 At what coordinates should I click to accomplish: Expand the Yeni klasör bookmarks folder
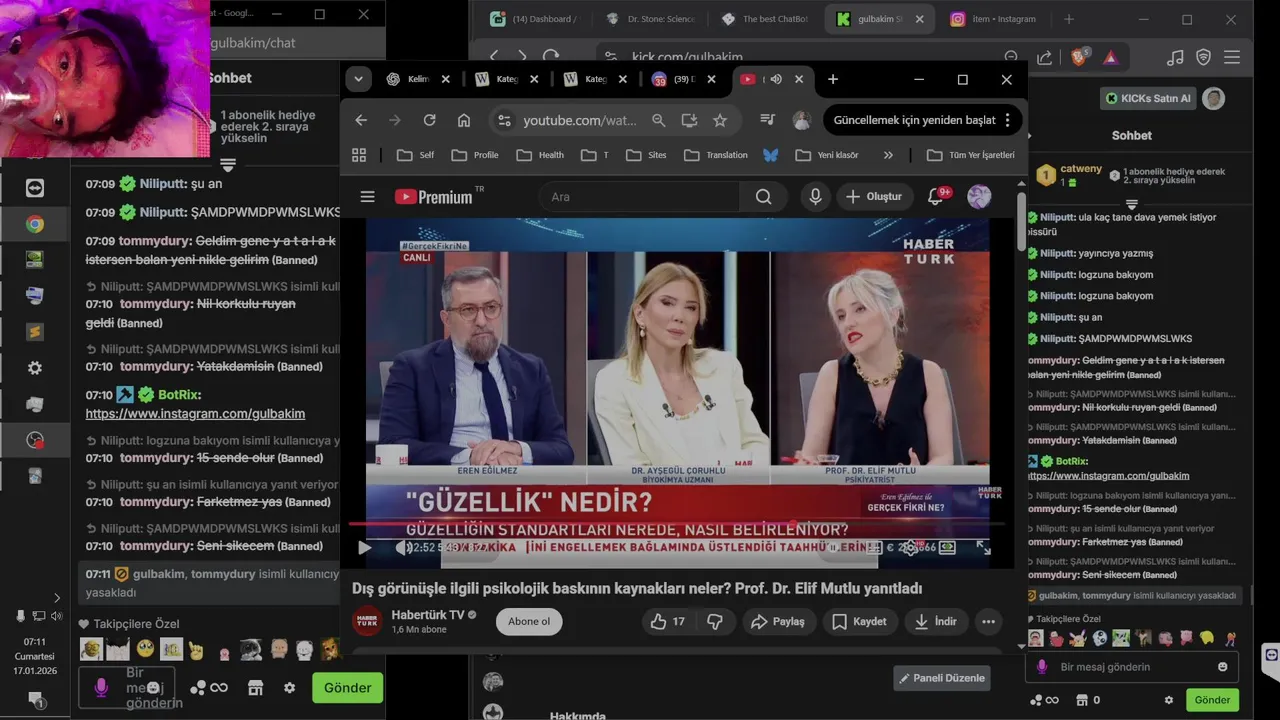827,155
